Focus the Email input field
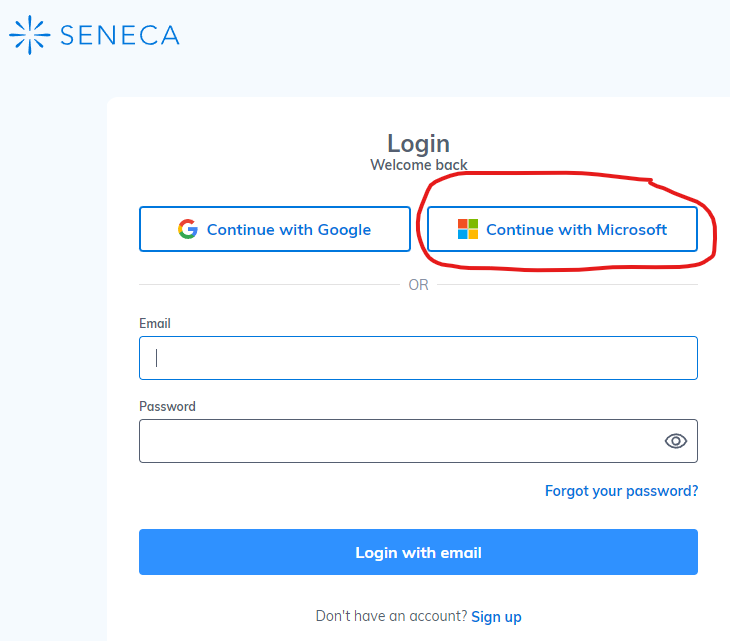This screenshot has width=730, height=641. tap(418, 358)
